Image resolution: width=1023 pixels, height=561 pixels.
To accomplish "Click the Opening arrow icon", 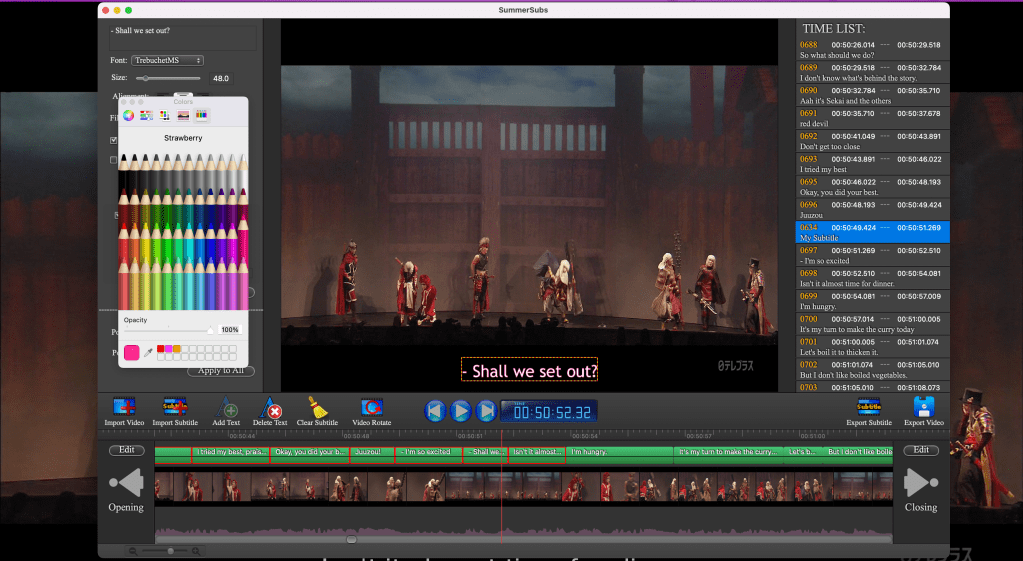I will (127, 483).
